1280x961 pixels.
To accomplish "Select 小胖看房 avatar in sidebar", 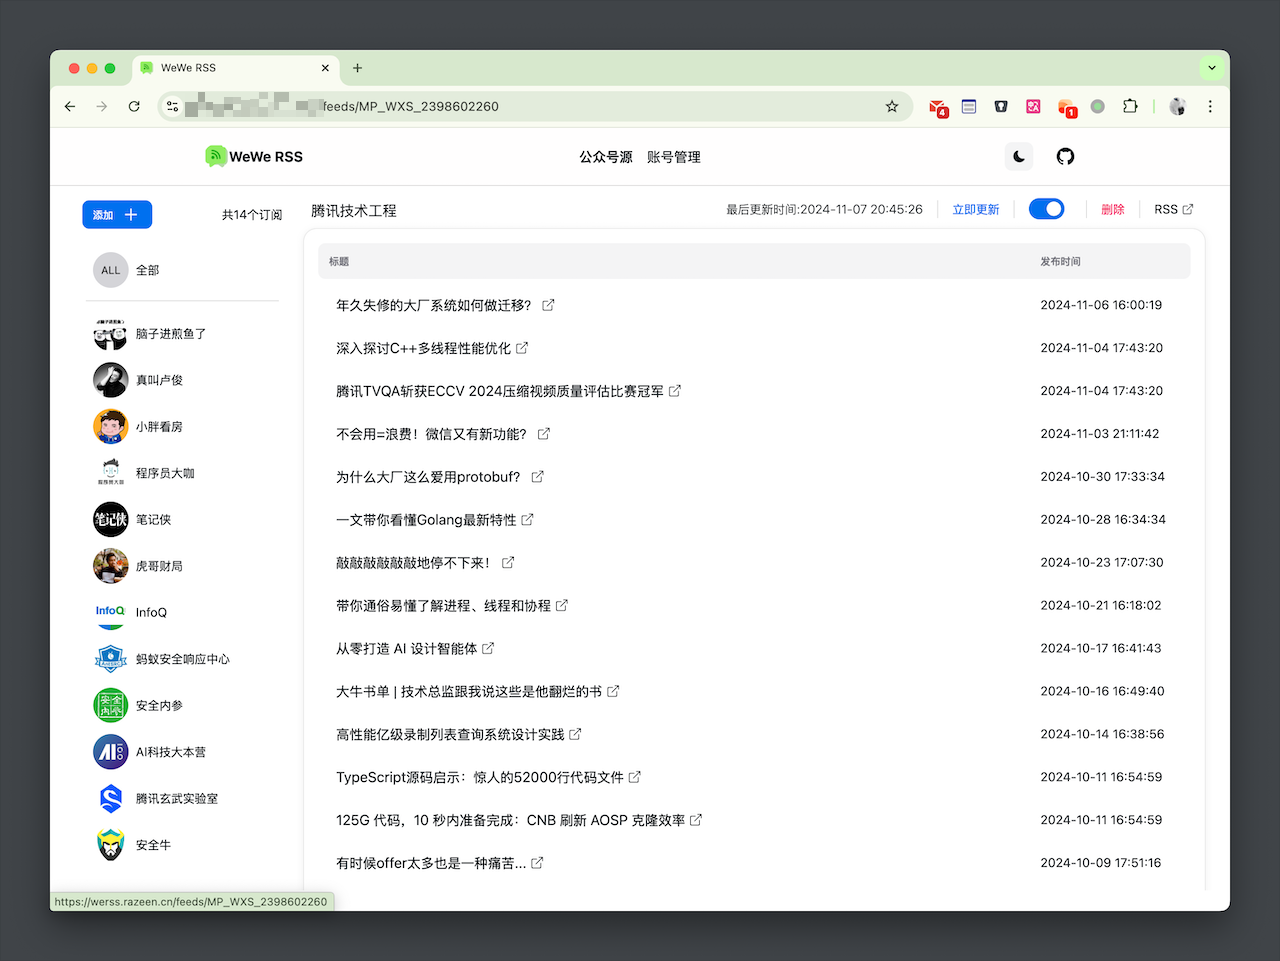I will (110, 427).
